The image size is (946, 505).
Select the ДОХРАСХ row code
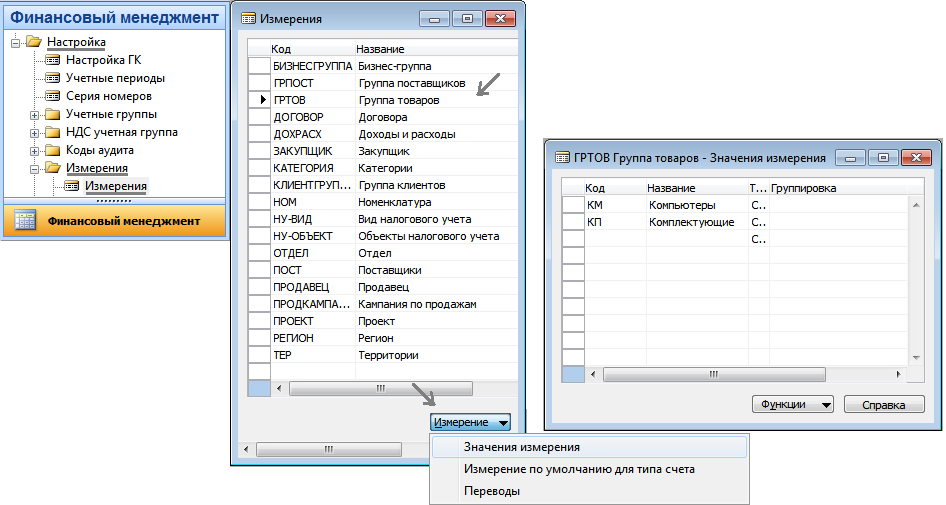pos(313,134)
